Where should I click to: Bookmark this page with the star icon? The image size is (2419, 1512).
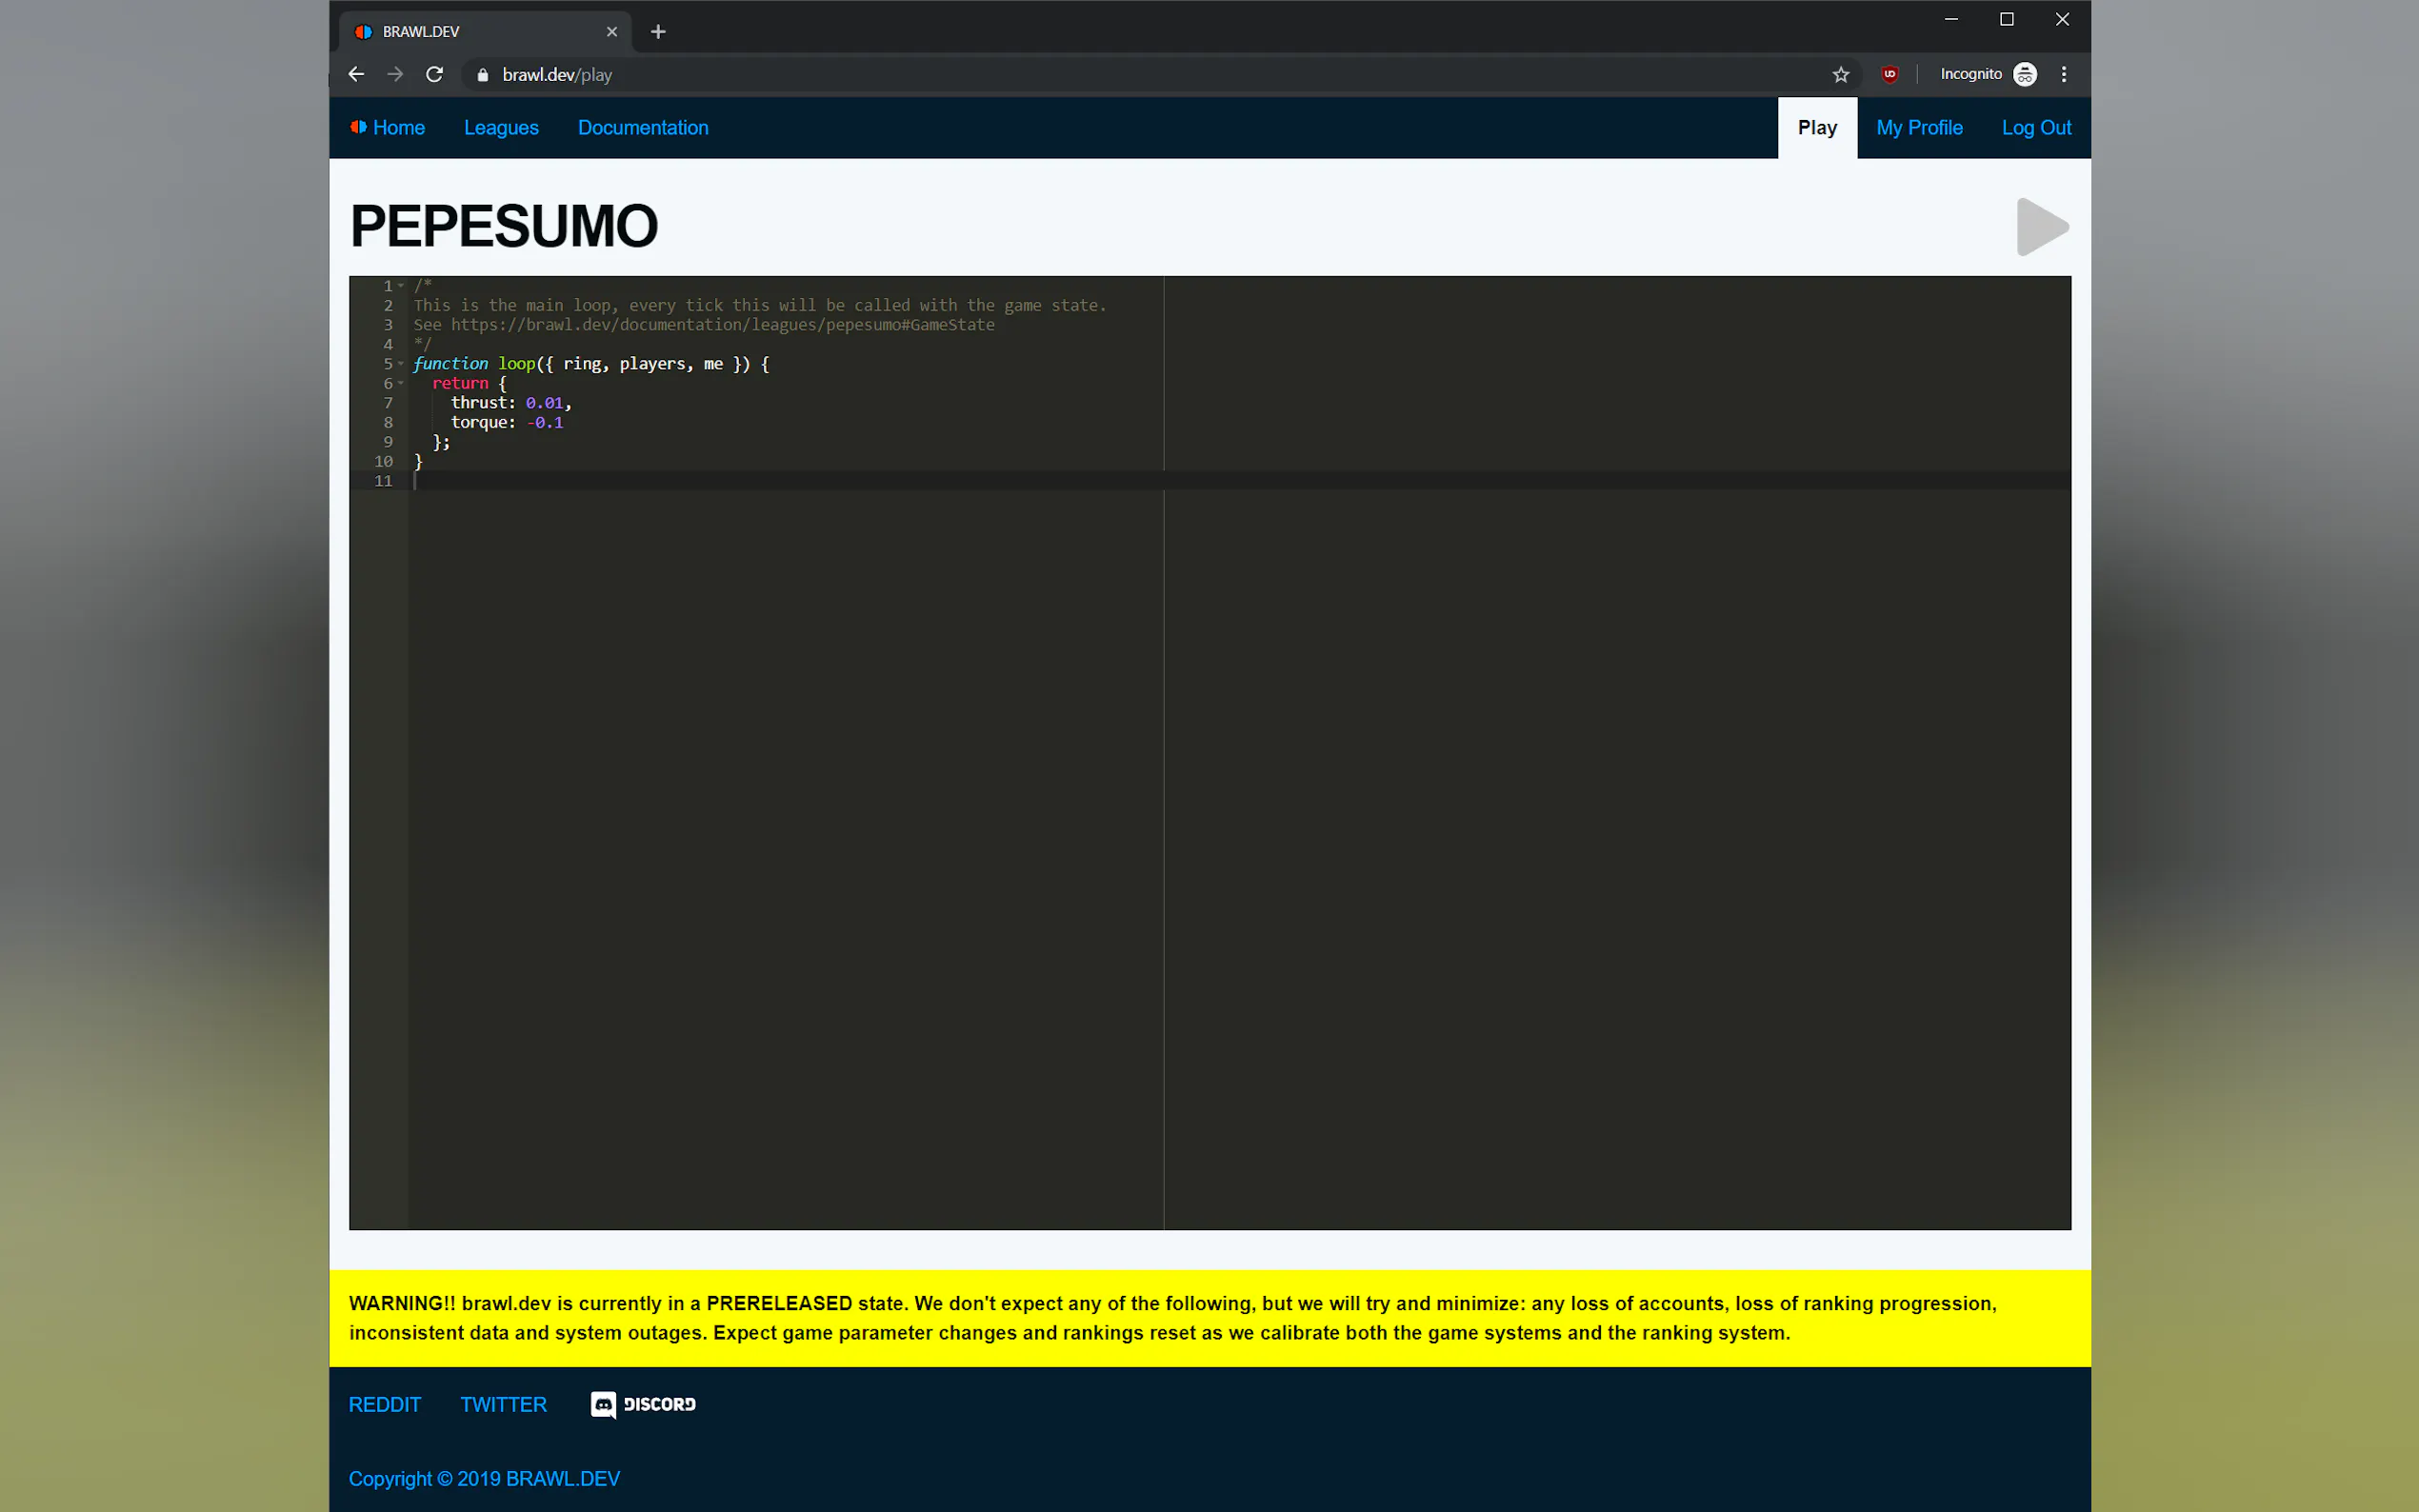coord(1840,74)
